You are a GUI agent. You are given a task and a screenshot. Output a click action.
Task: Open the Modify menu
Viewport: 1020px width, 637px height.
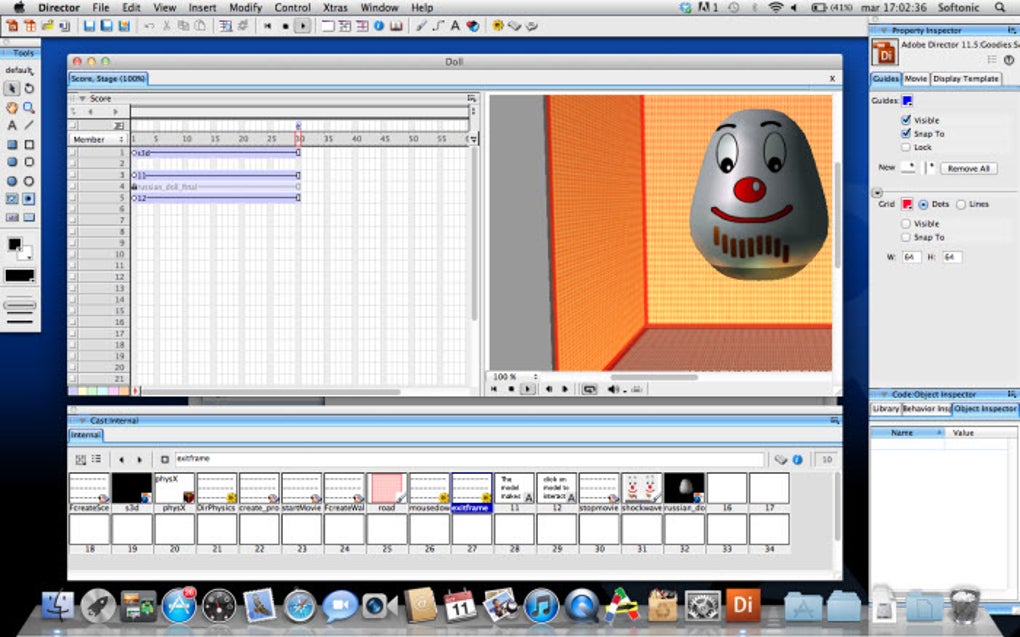click(245, 7)
